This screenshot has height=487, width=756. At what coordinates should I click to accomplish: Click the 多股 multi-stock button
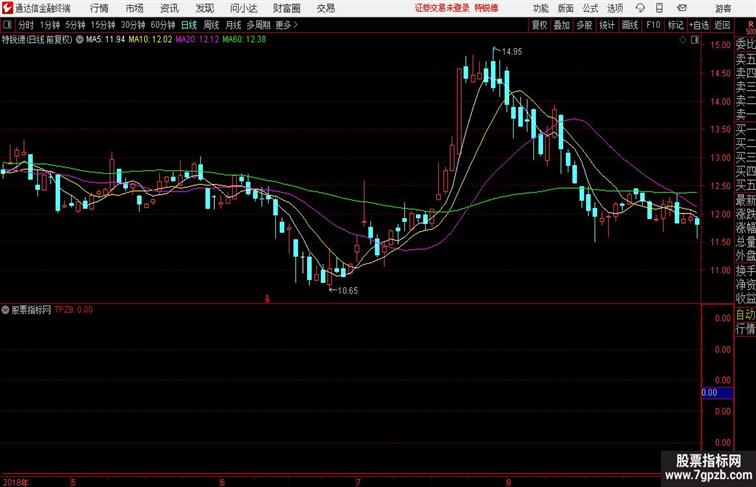click(x=584, y=25)
